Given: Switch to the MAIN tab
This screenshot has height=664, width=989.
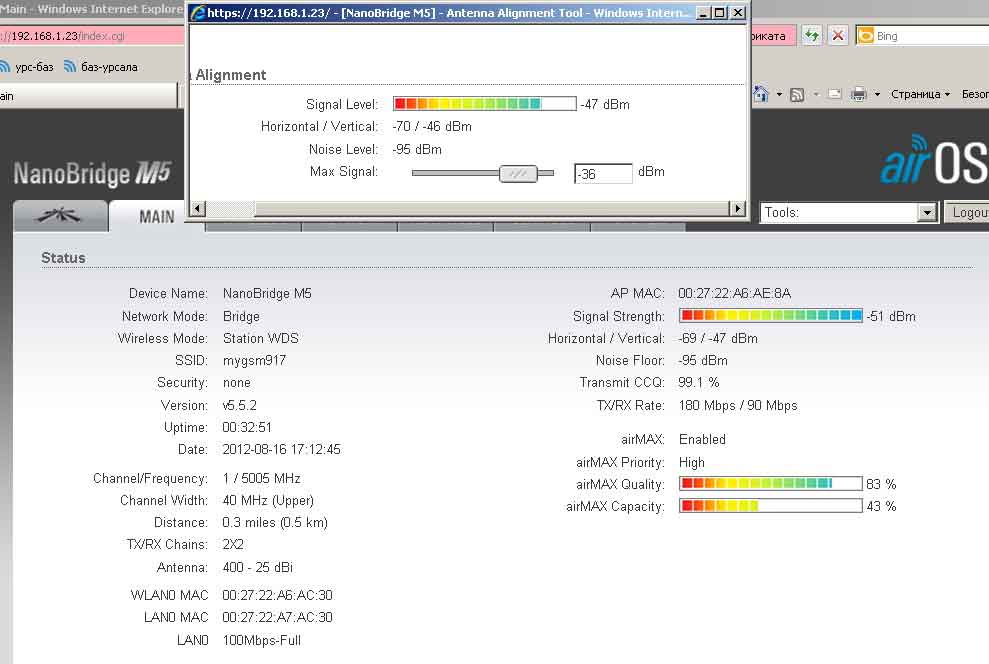Looking at the screenshot, I should (156, 217).
